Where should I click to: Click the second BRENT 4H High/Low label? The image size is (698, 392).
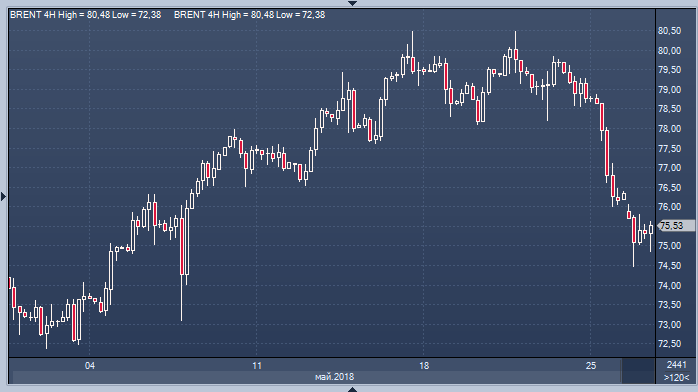click(249, 15)
